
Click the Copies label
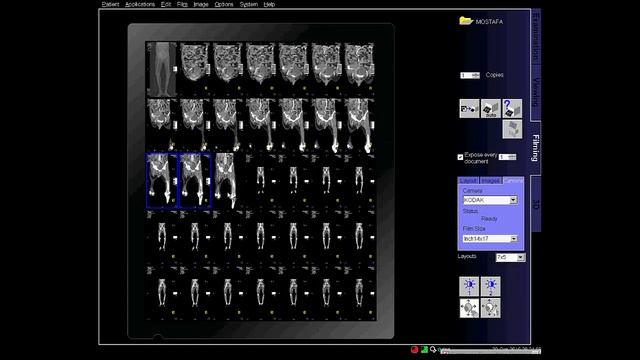[x=494, y=75]
